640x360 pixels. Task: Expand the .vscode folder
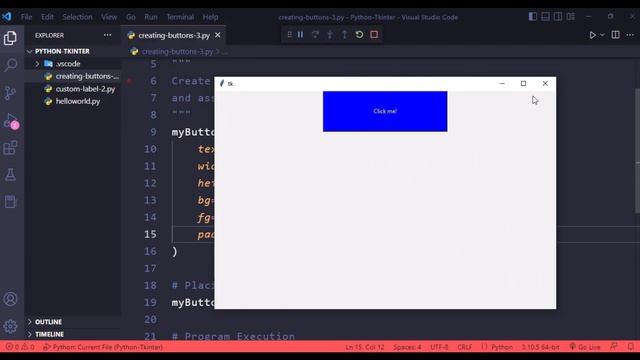pyautogui.click(x=73, y=64)
